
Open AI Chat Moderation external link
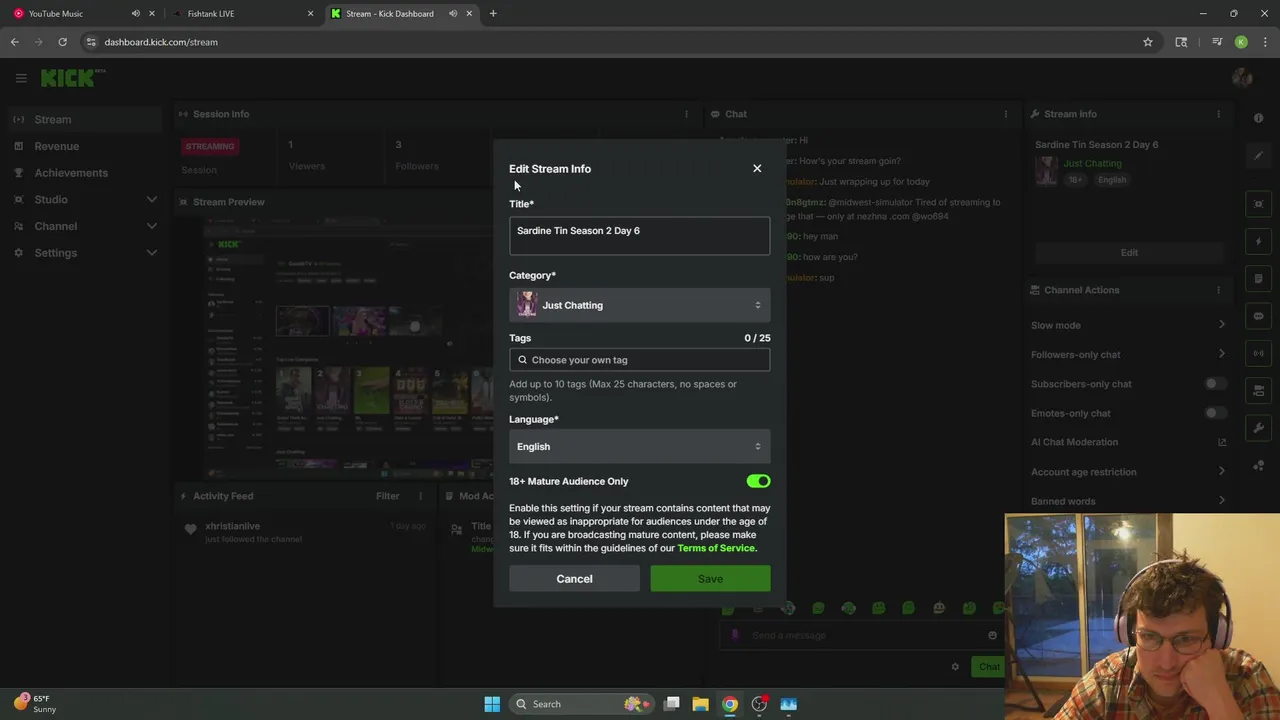coord(1221,442)
